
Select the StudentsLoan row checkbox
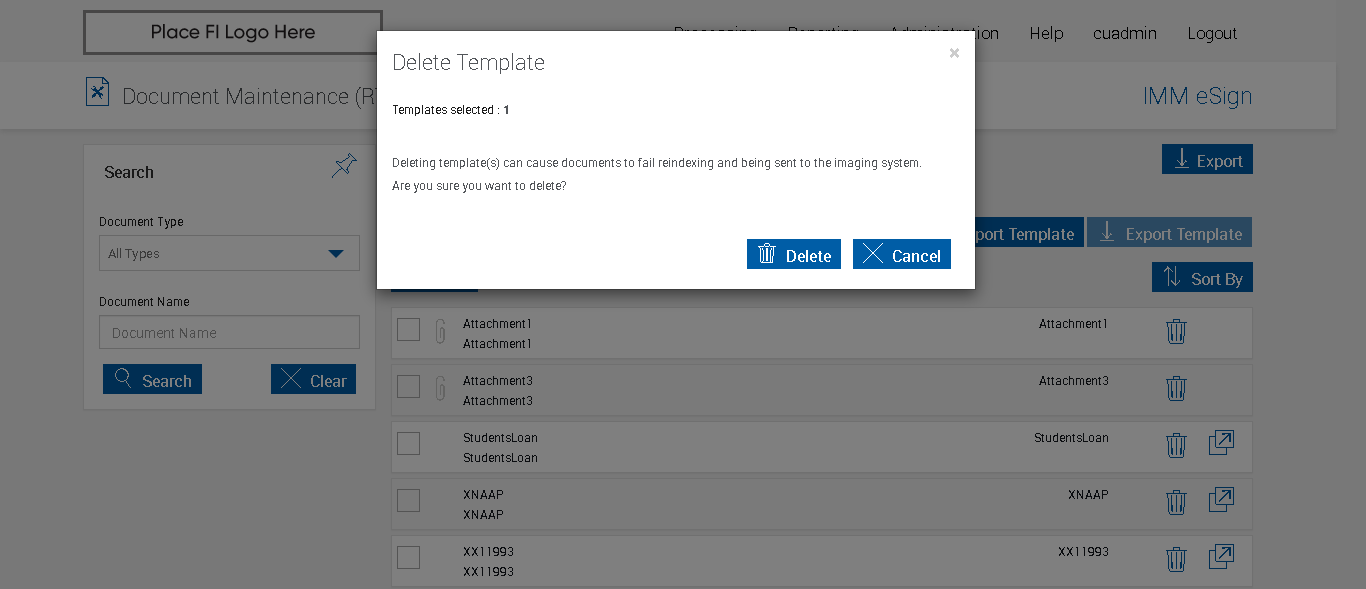[408, 443]
